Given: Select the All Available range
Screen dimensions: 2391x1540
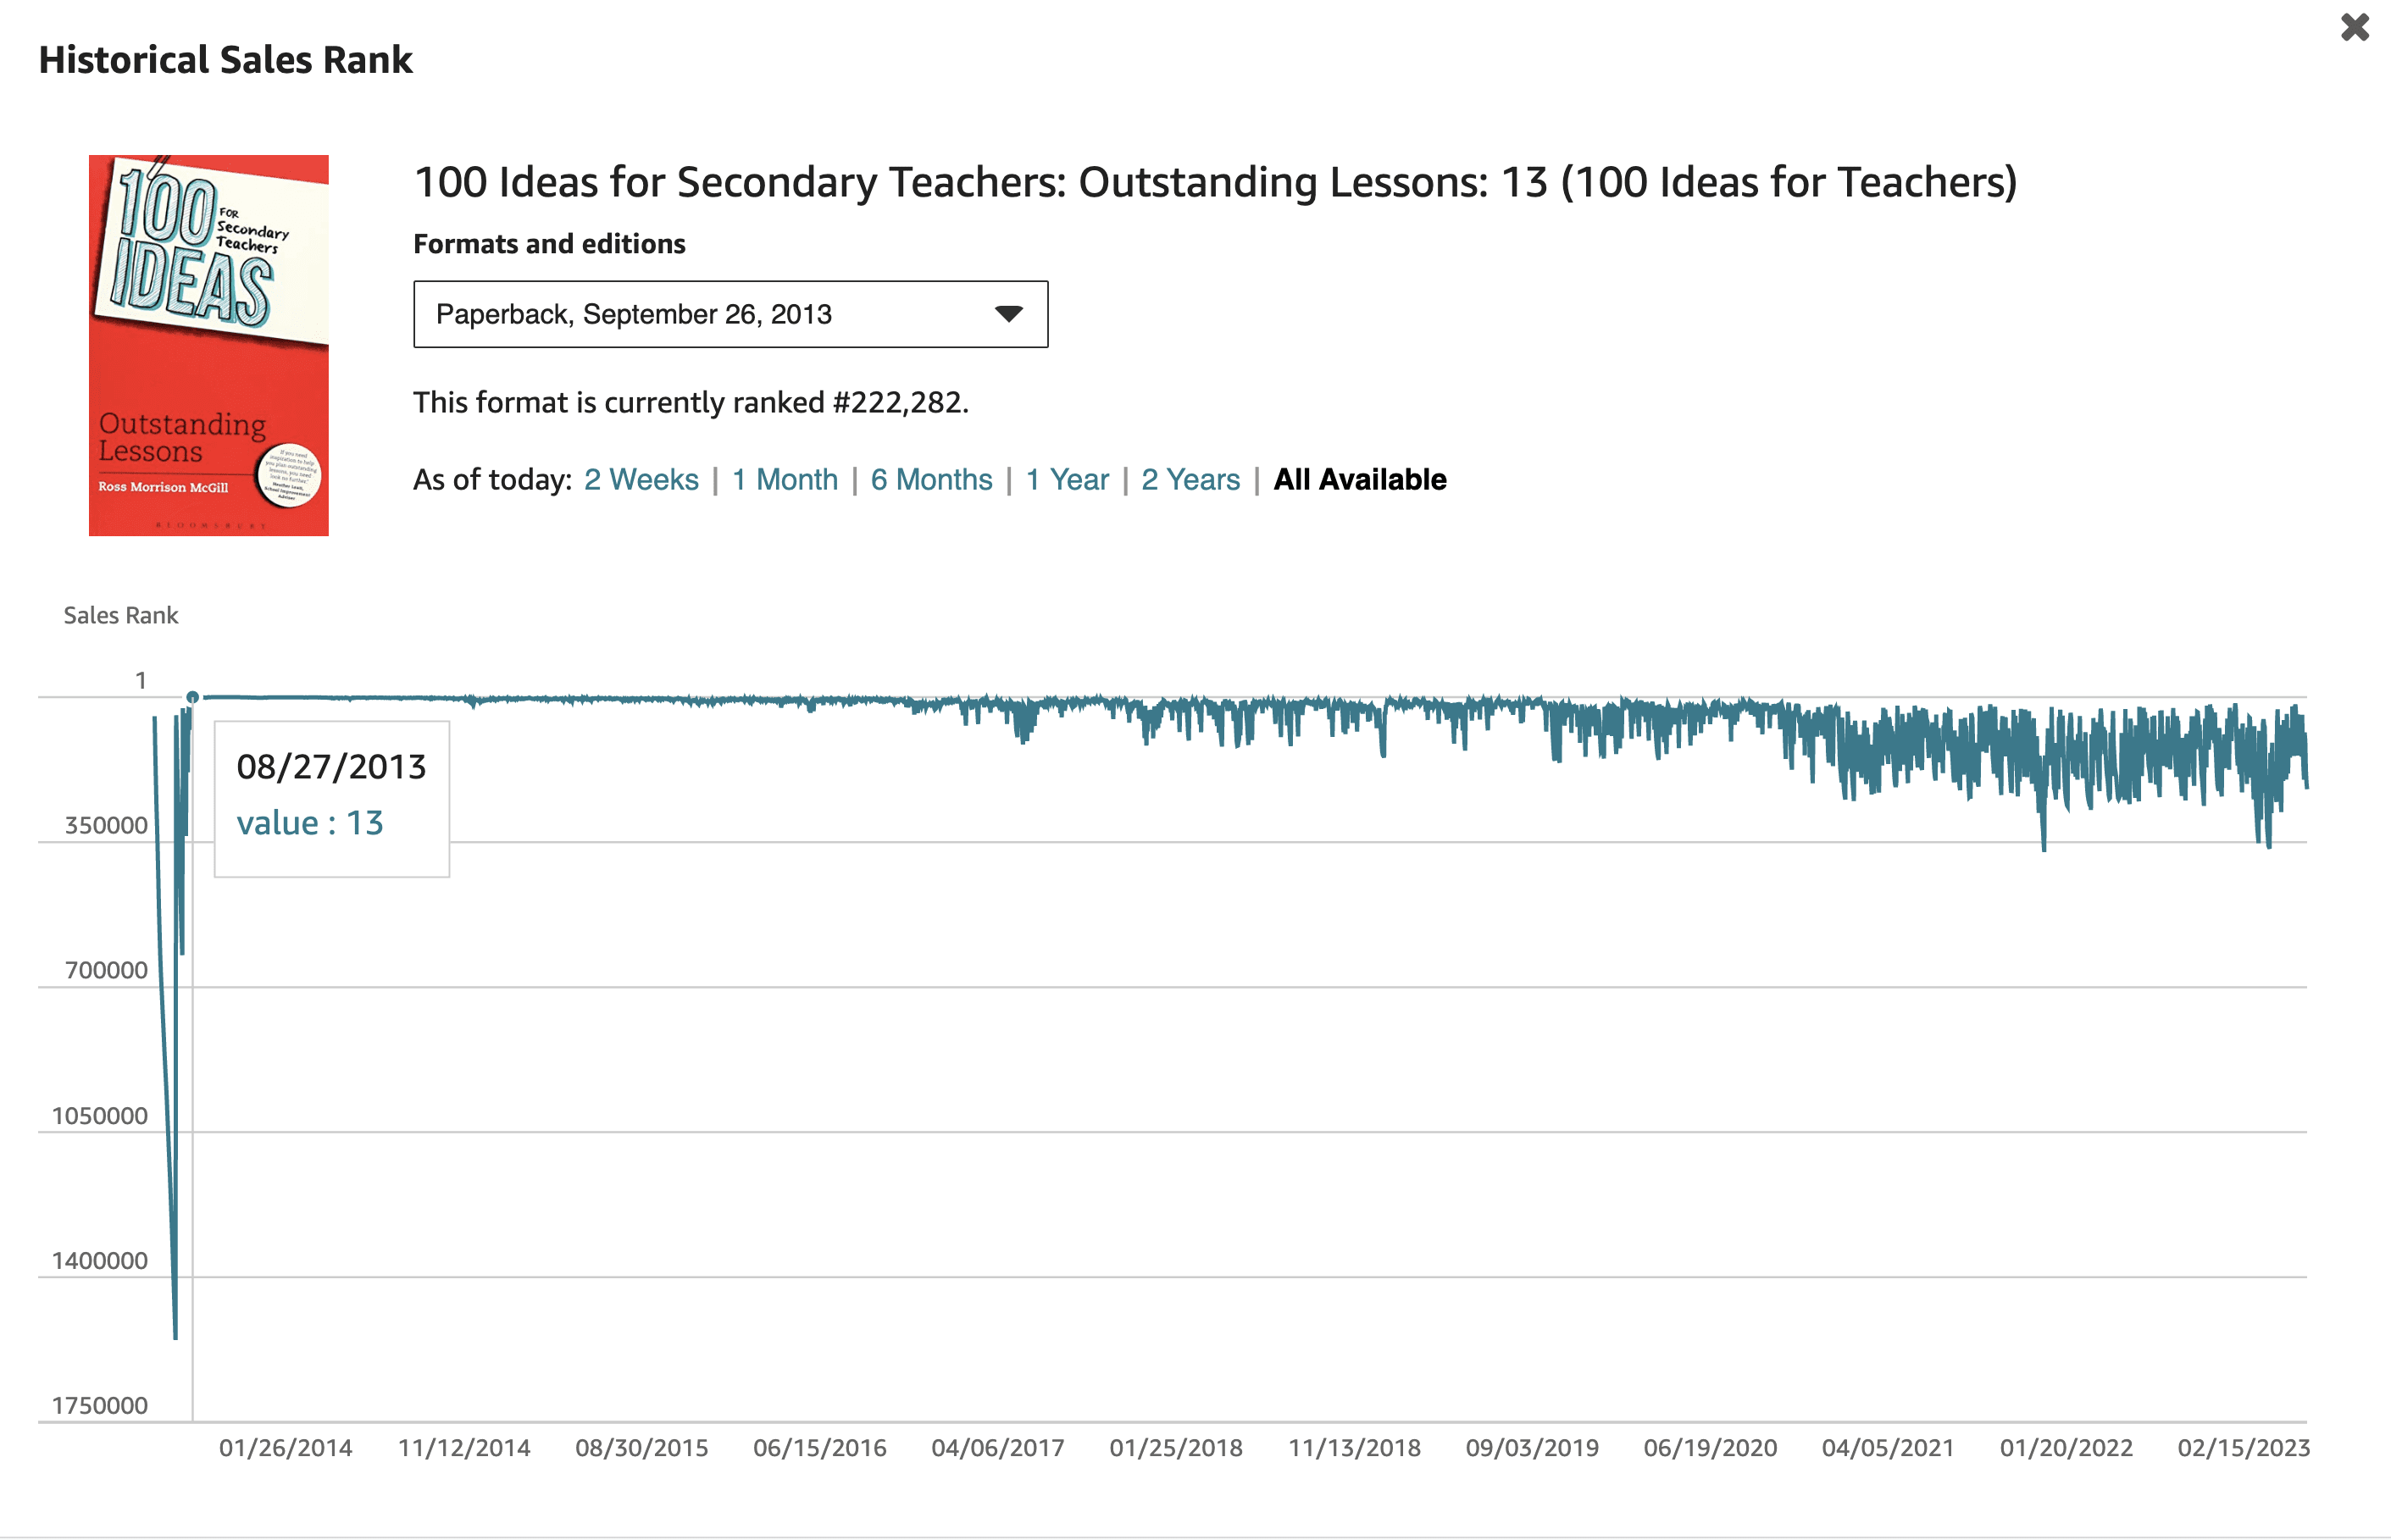Looking at the screenshot, I should [1359, 480].
